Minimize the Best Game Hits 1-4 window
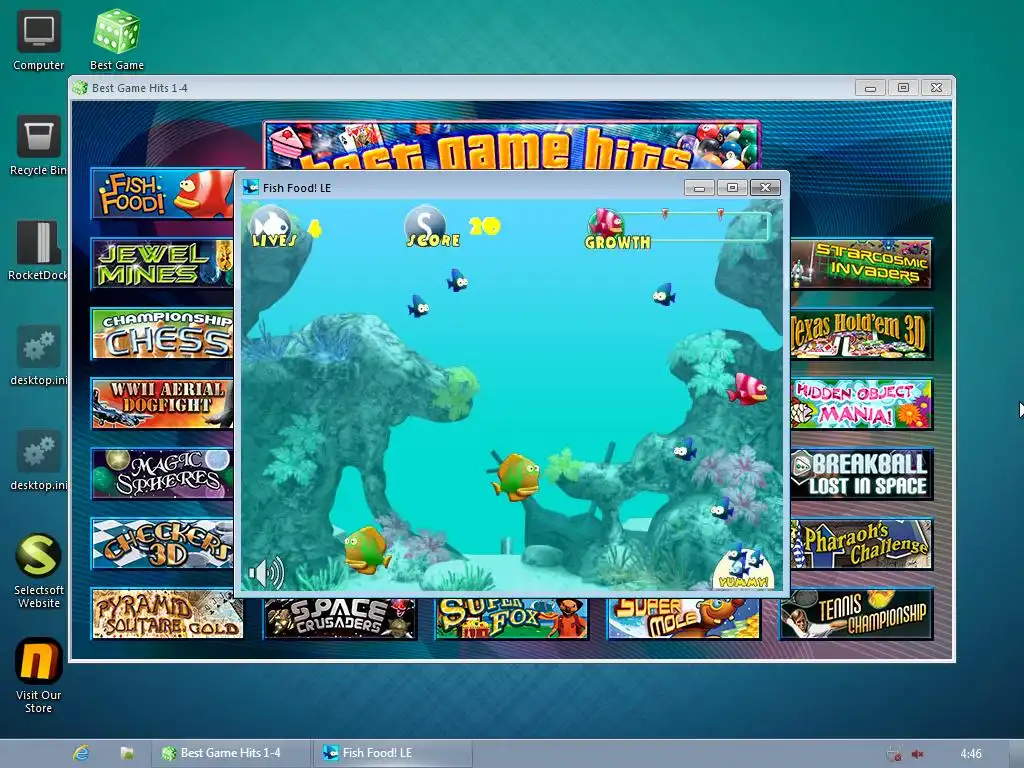Image resolution: width=1024 pixels, height=768 pixels. [871, 88]
